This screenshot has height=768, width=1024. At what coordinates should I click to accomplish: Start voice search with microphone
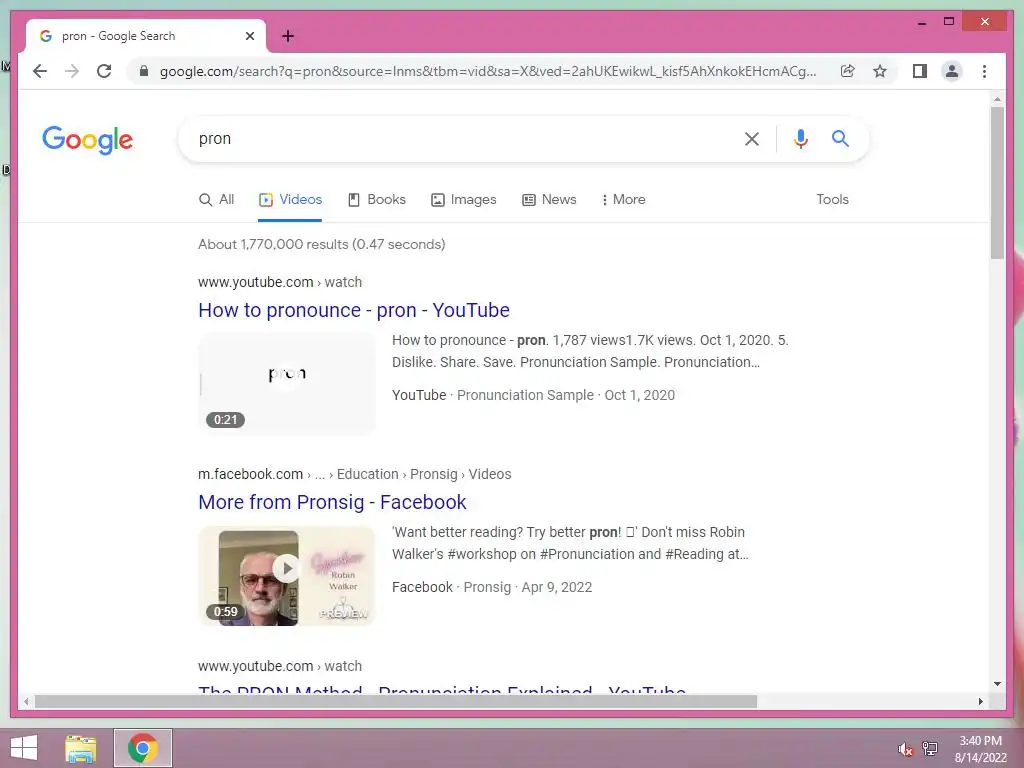point(801,138)
